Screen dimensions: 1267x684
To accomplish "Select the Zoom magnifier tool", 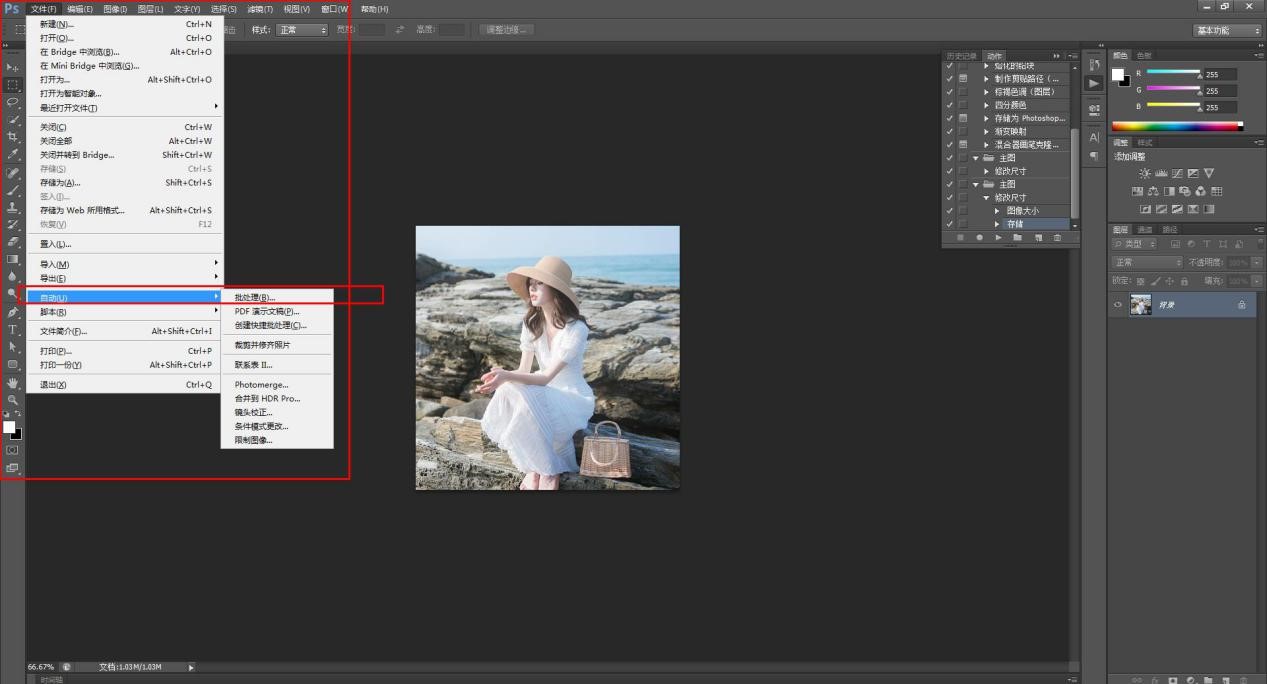I will [x=13, y=400].
